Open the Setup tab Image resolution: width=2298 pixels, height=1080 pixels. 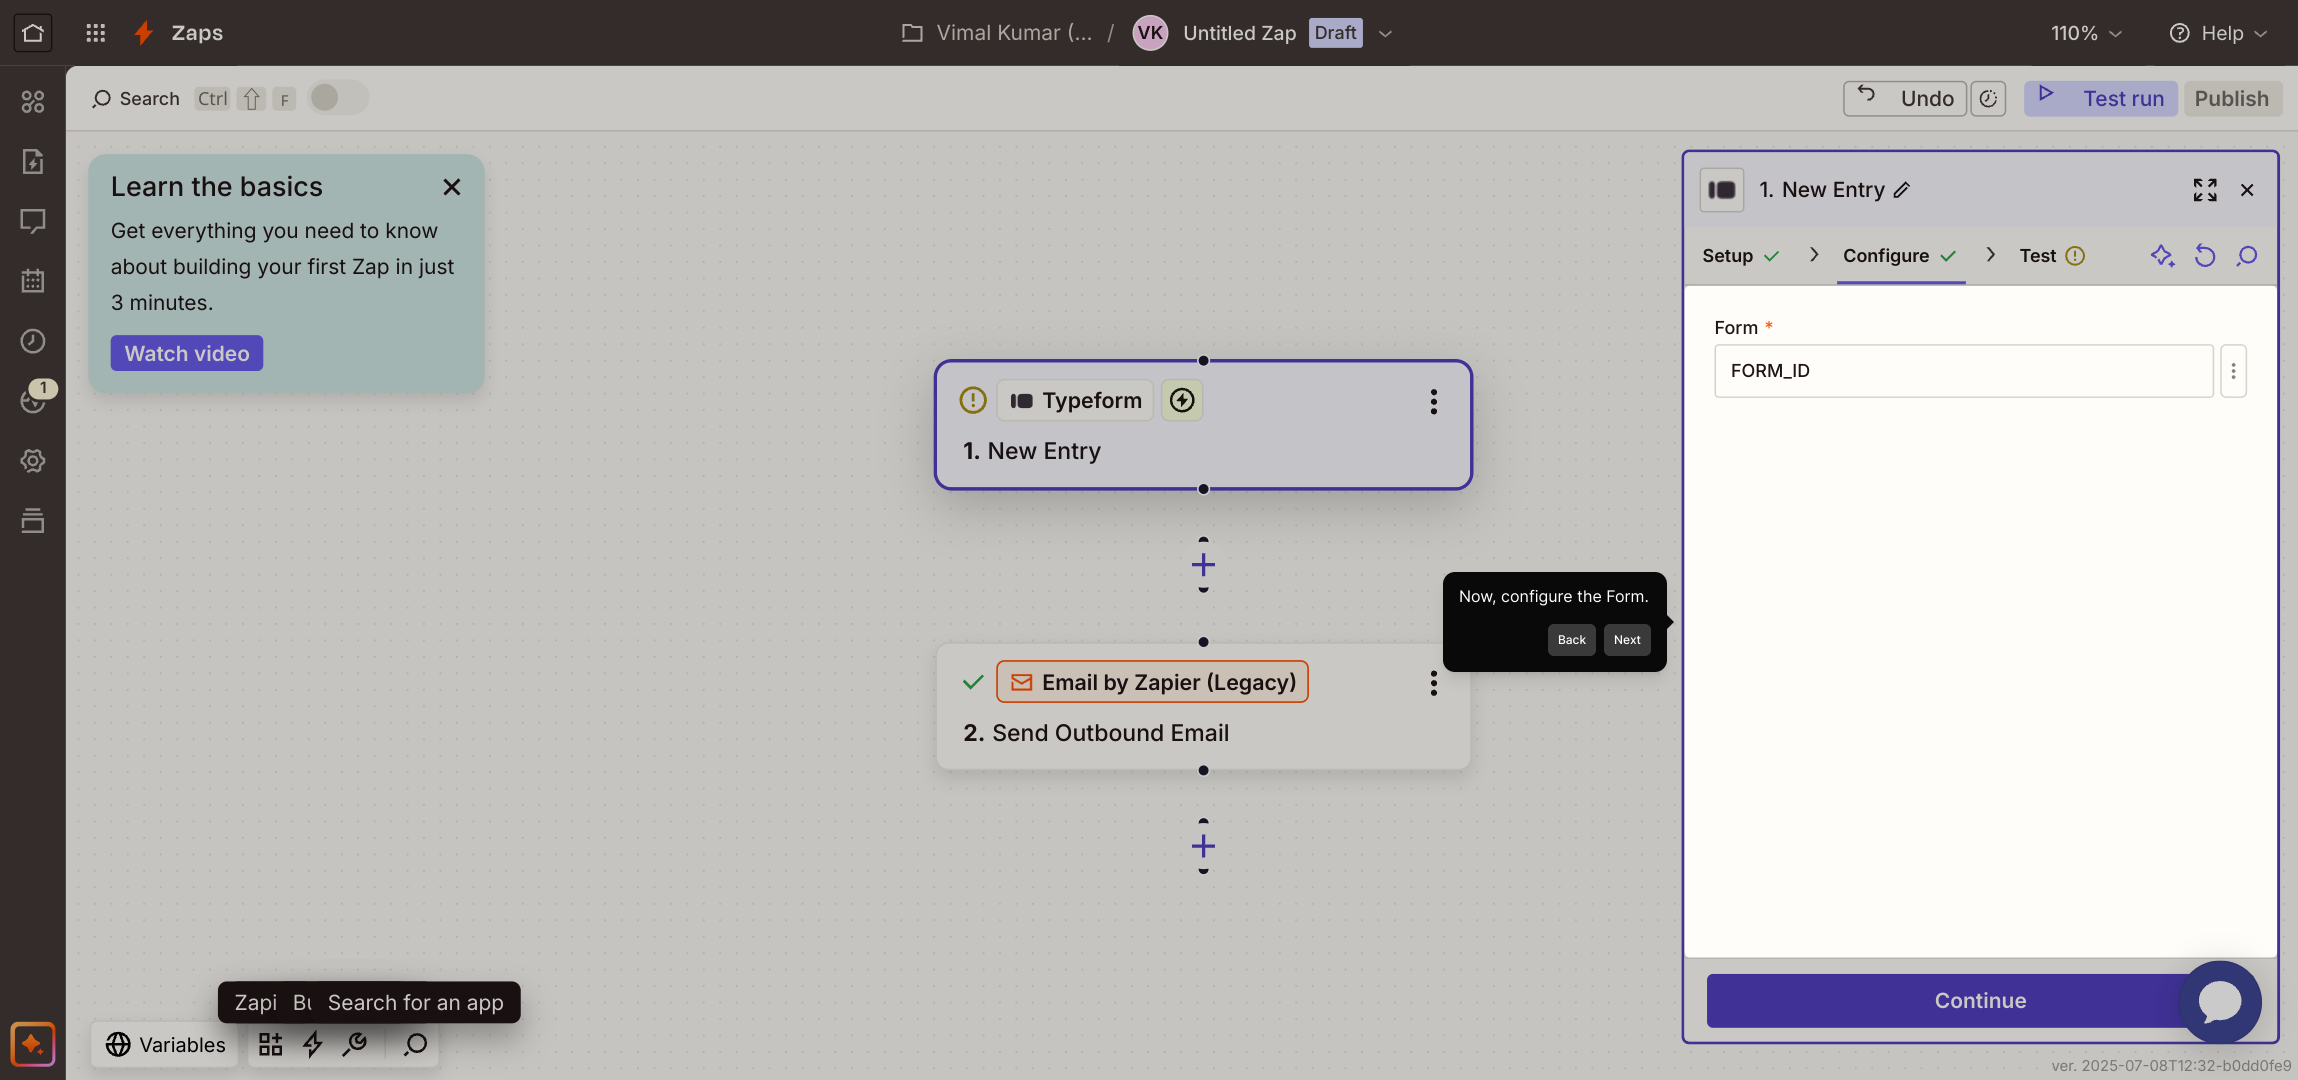[x=1740, y=256]
